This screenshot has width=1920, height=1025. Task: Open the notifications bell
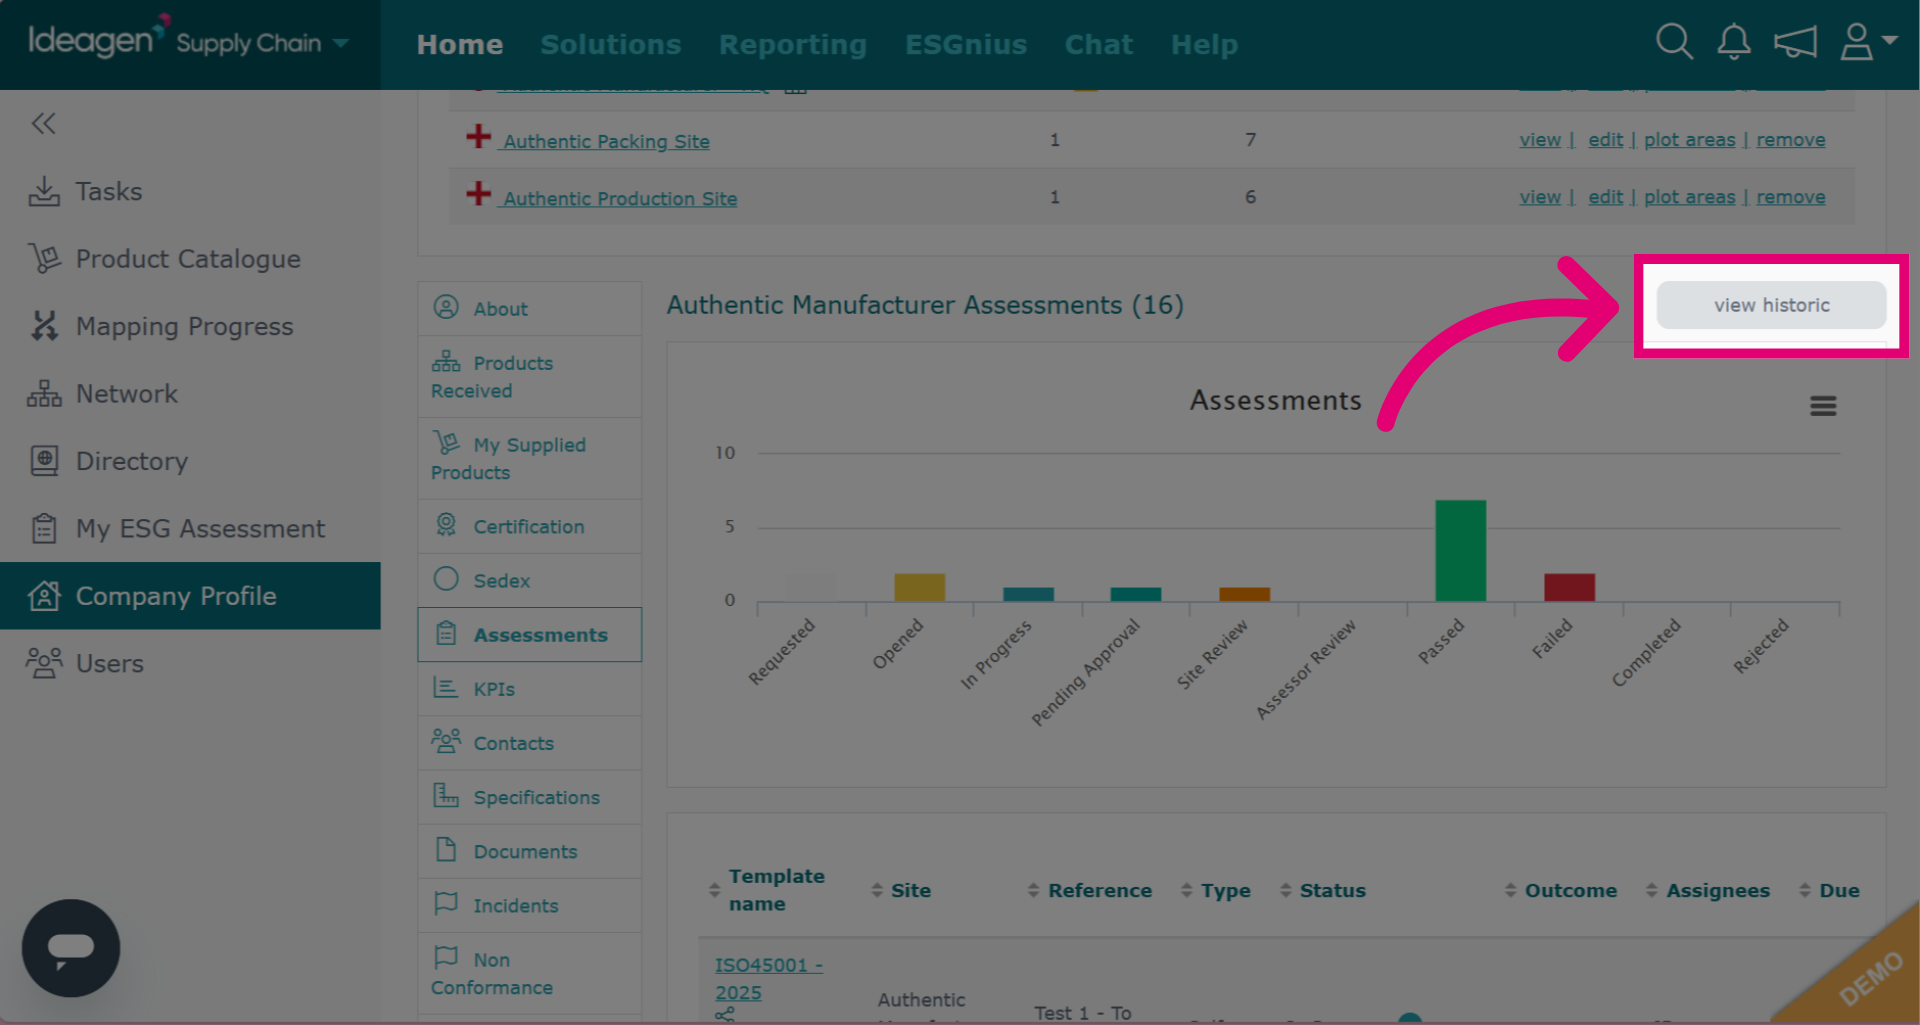click(1734, 43)
